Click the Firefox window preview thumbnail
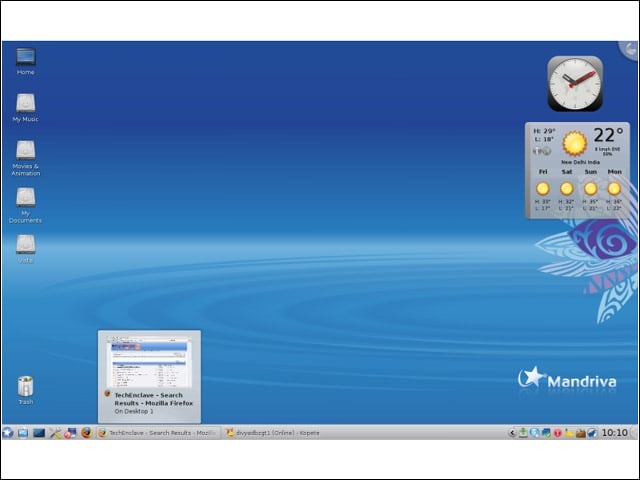This screenshot has width=640, height=480. [149, 362]
